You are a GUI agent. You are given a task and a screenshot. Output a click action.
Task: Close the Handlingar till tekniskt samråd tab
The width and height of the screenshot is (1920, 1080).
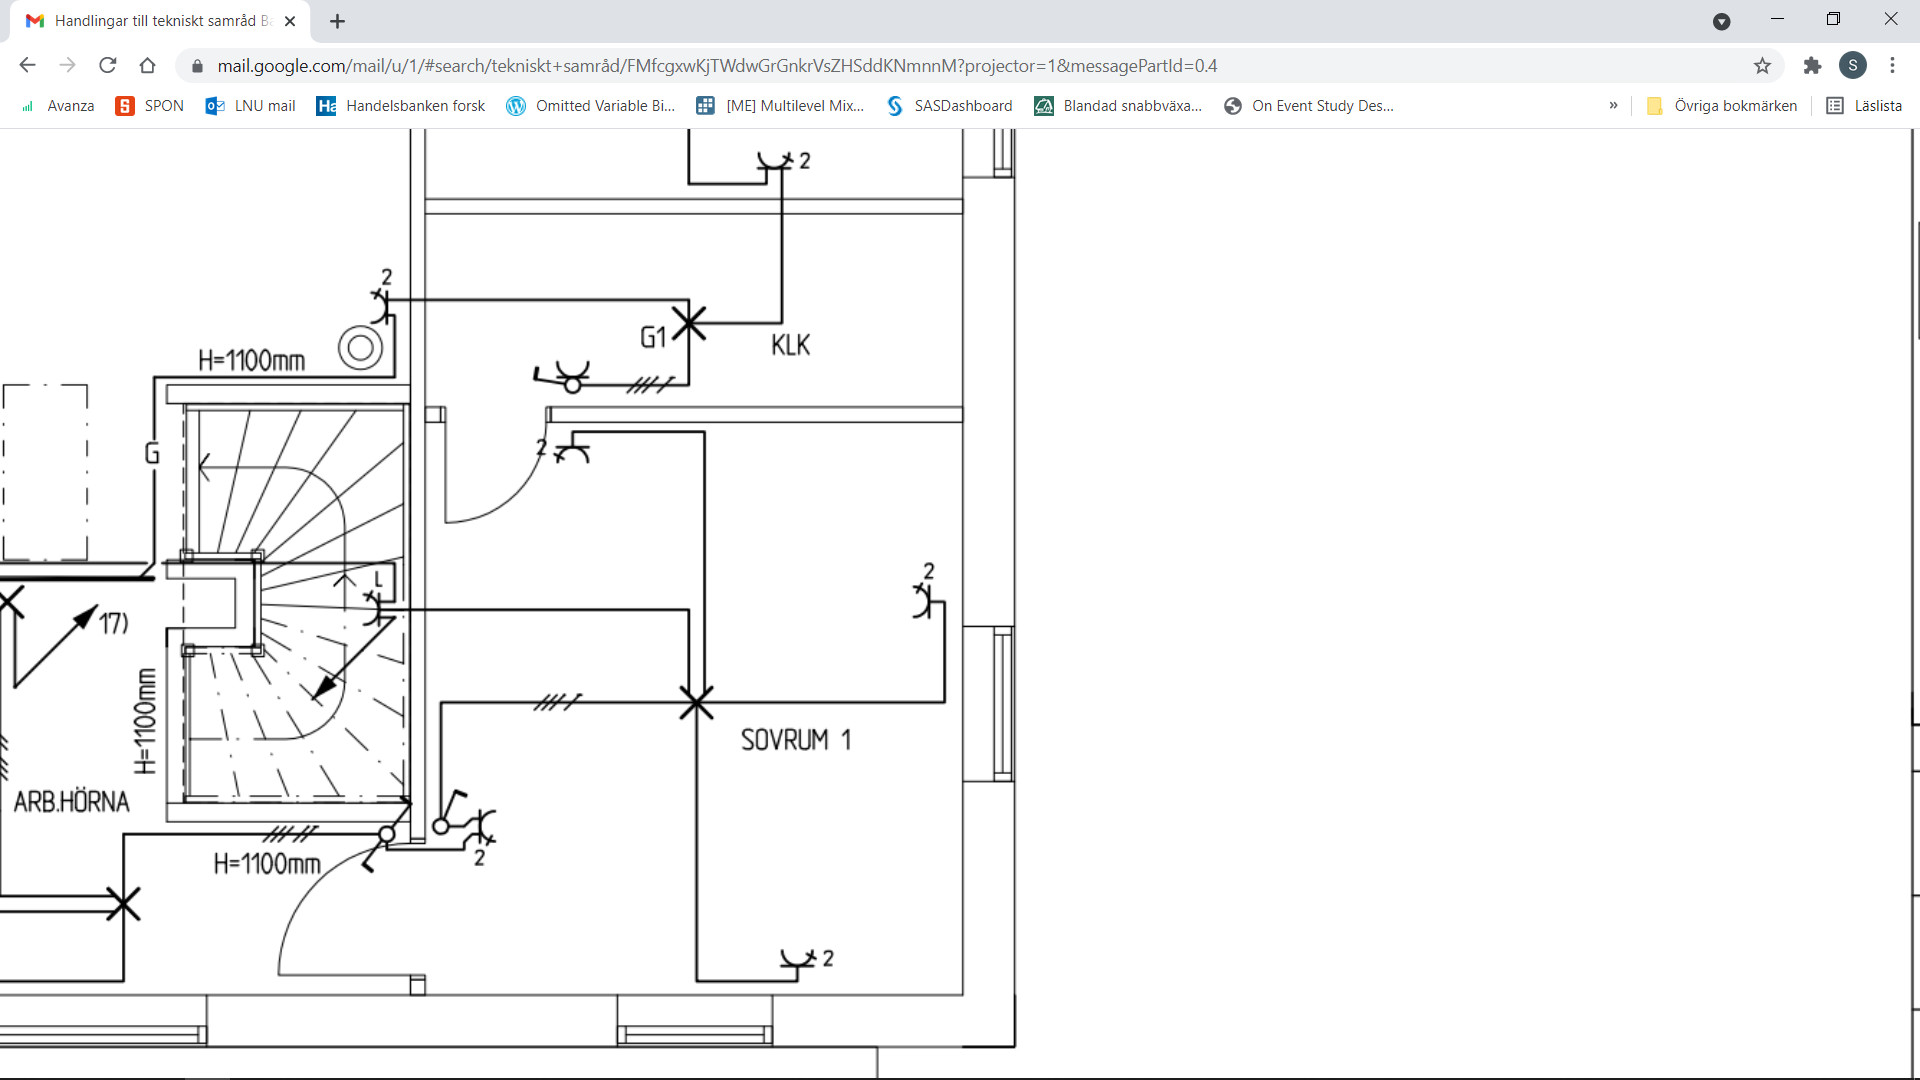tap(290, 21)
